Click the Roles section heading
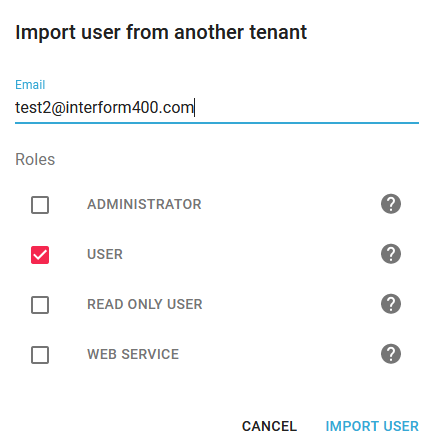The height and width of the screenshot is (447, 433). click(x=35, y=159)
